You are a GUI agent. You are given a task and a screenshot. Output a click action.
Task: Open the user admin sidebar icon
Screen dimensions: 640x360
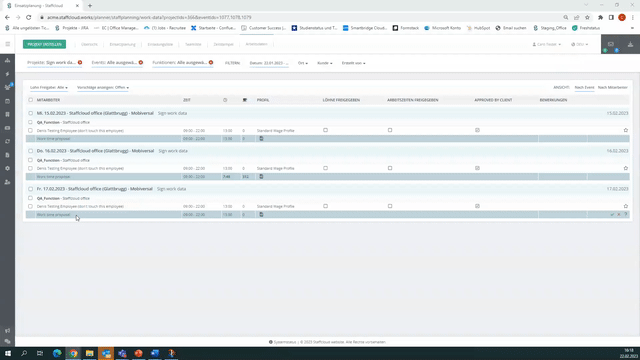pyautogui.click(x=7, y=182)
